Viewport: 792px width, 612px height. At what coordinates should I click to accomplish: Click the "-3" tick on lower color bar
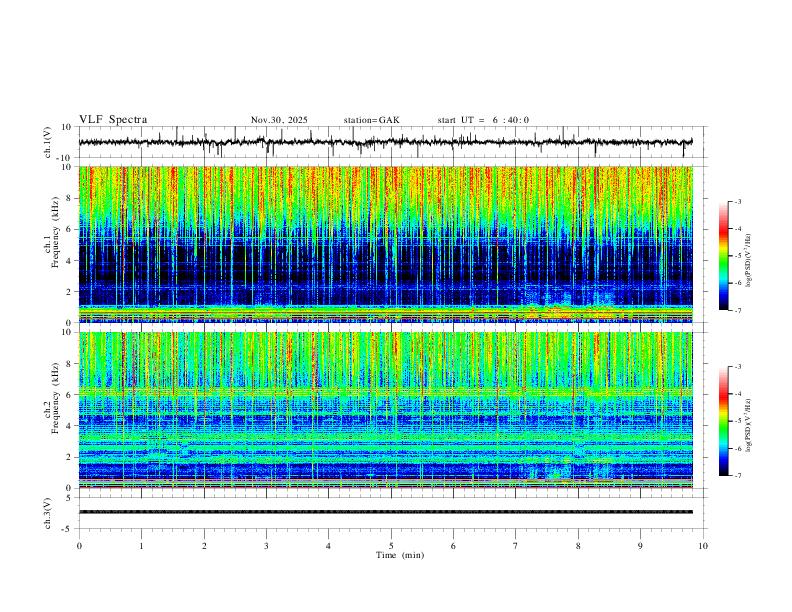[x=738, y=367]
